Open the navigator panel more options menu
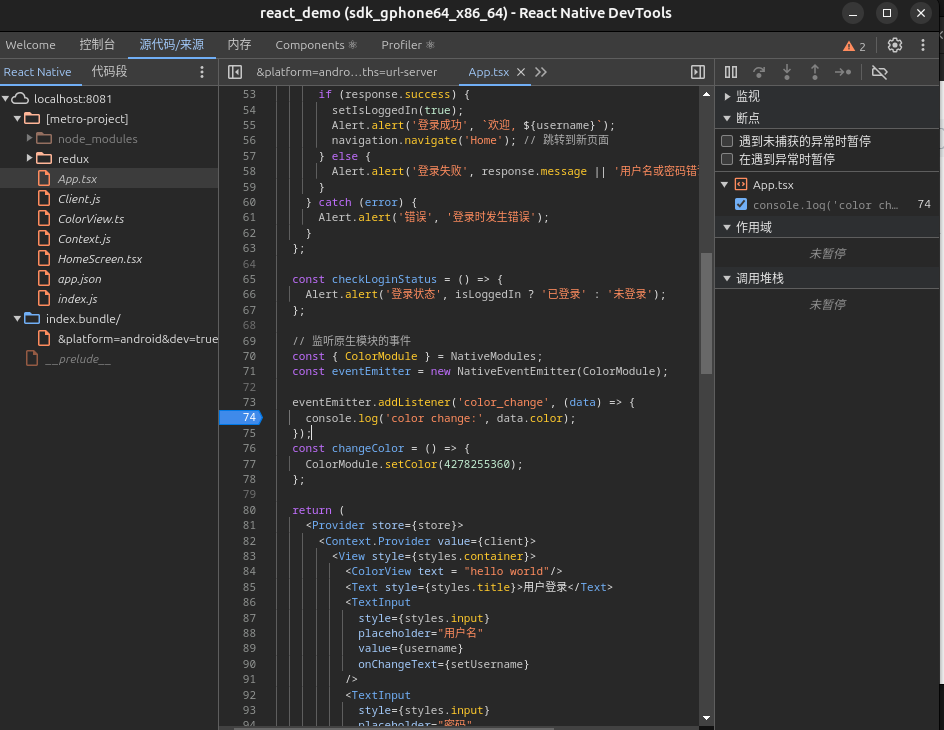 point(202,72)
